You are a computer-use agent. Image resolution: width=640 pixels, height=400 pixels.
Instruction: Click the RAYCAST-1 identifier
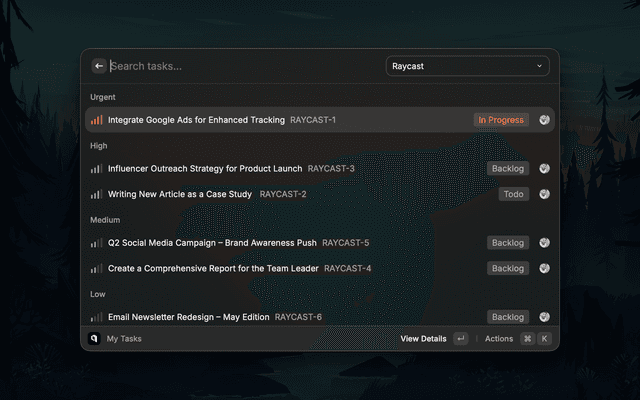(x=313, y=120)
